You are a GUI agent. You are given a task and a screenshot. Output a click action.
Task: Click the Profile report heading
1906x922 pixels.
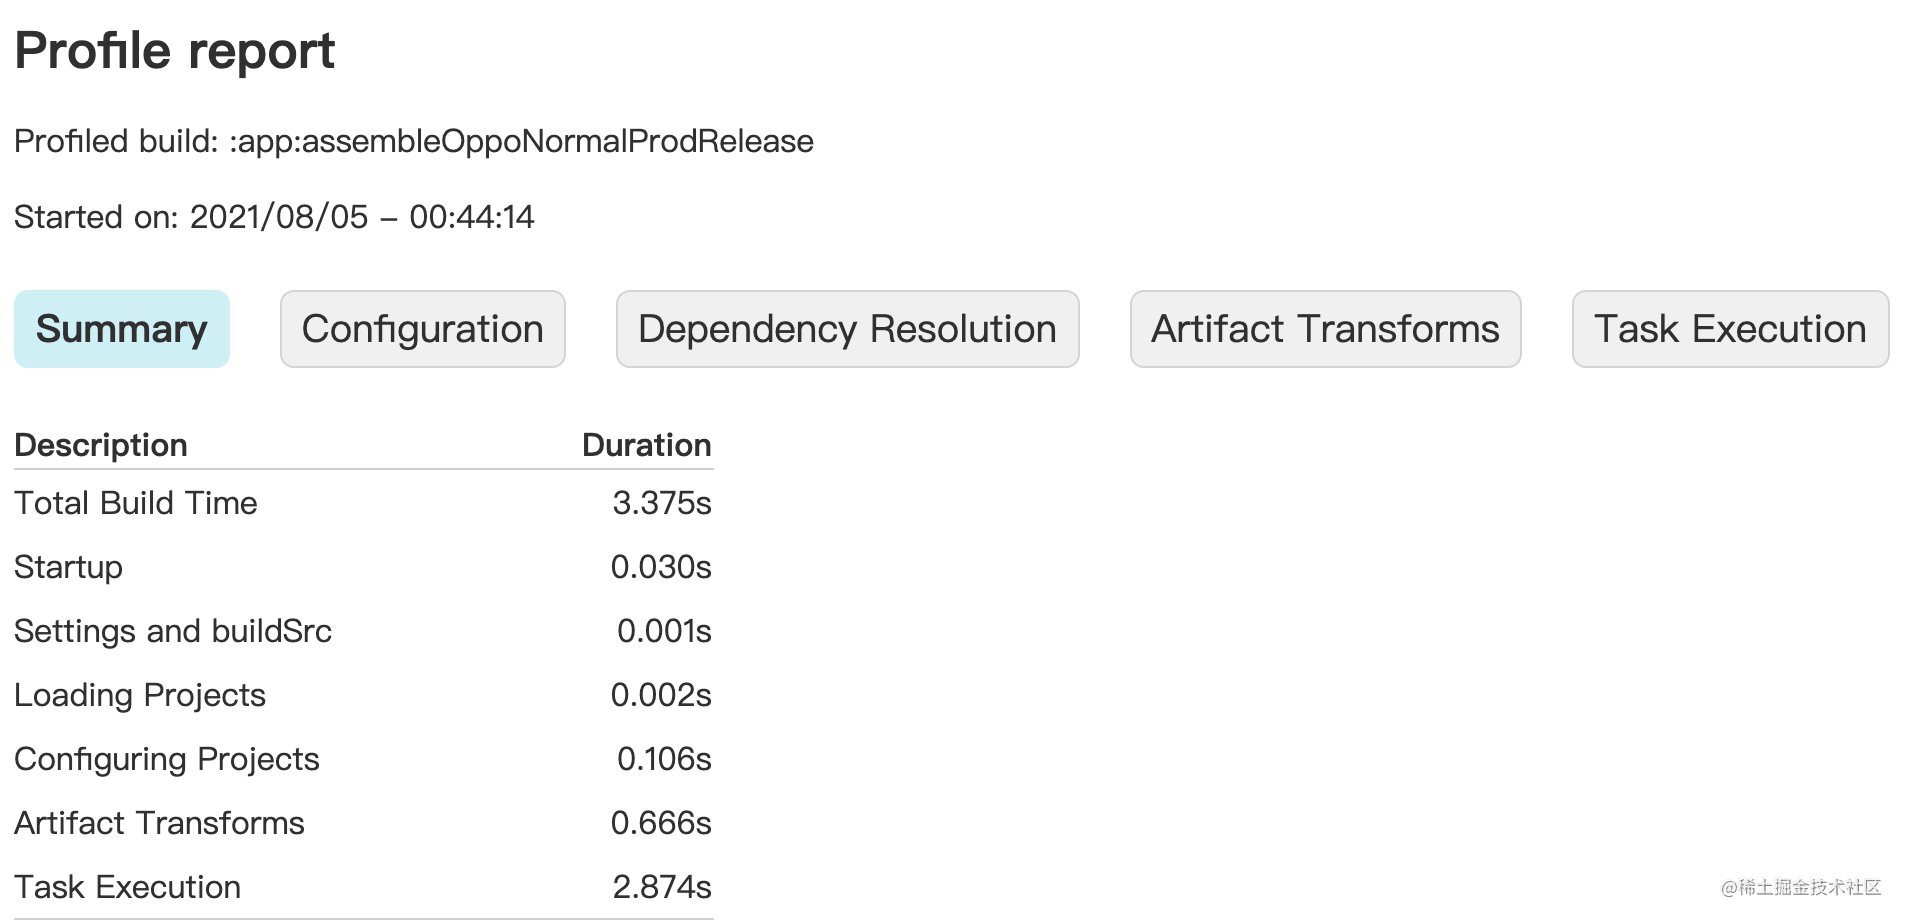[175, 51]
